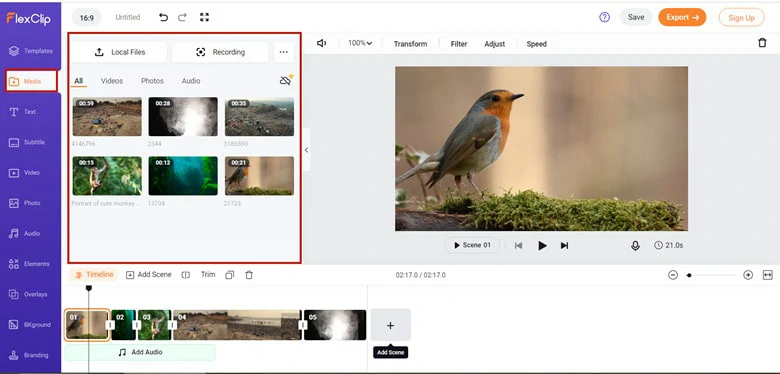Screen dimensions: 780x374
Task: Click the split scene icon in timeline toolbar
Action: pos(186,275)
